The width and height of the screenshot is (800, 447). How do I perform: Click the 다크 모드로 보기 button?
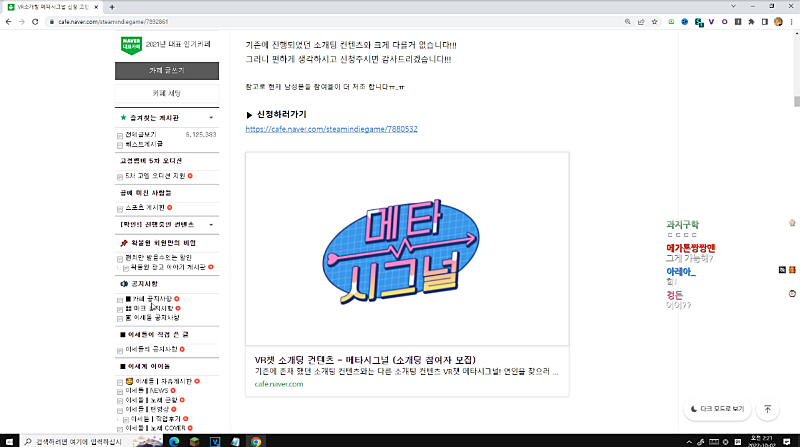coord(717,409)
